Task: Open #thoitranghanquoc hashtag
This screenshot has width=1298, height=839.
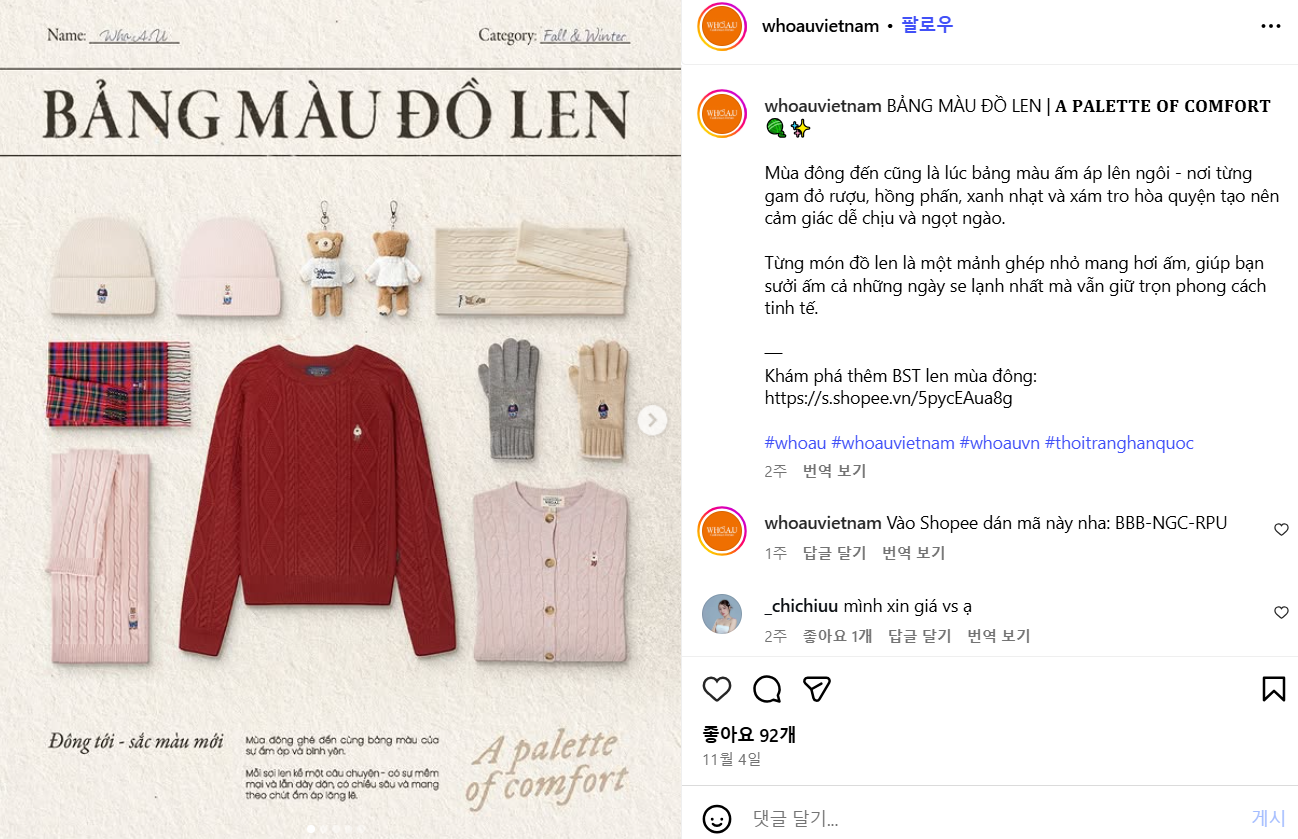Action: (x=1119, y=443)
